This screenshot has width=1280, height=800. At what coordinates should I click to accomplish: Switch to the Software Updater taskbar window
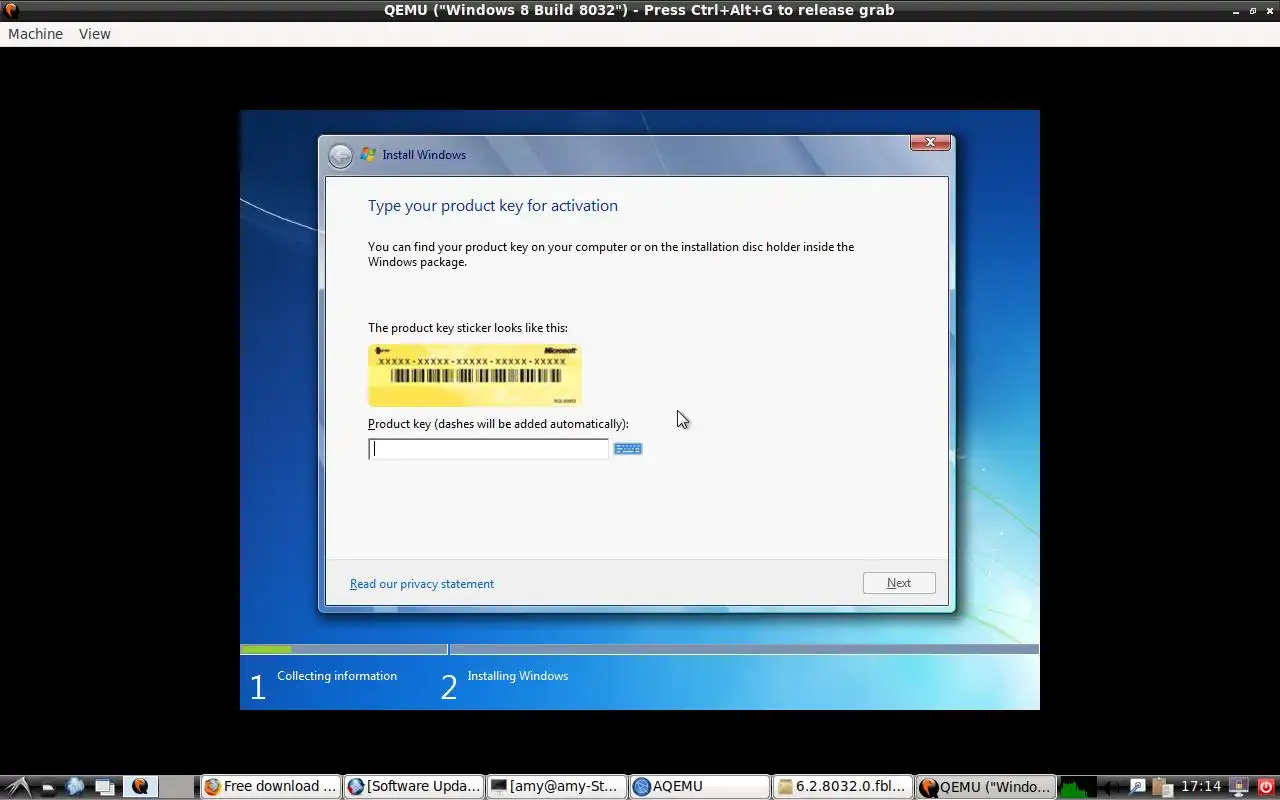click(414, 786)
